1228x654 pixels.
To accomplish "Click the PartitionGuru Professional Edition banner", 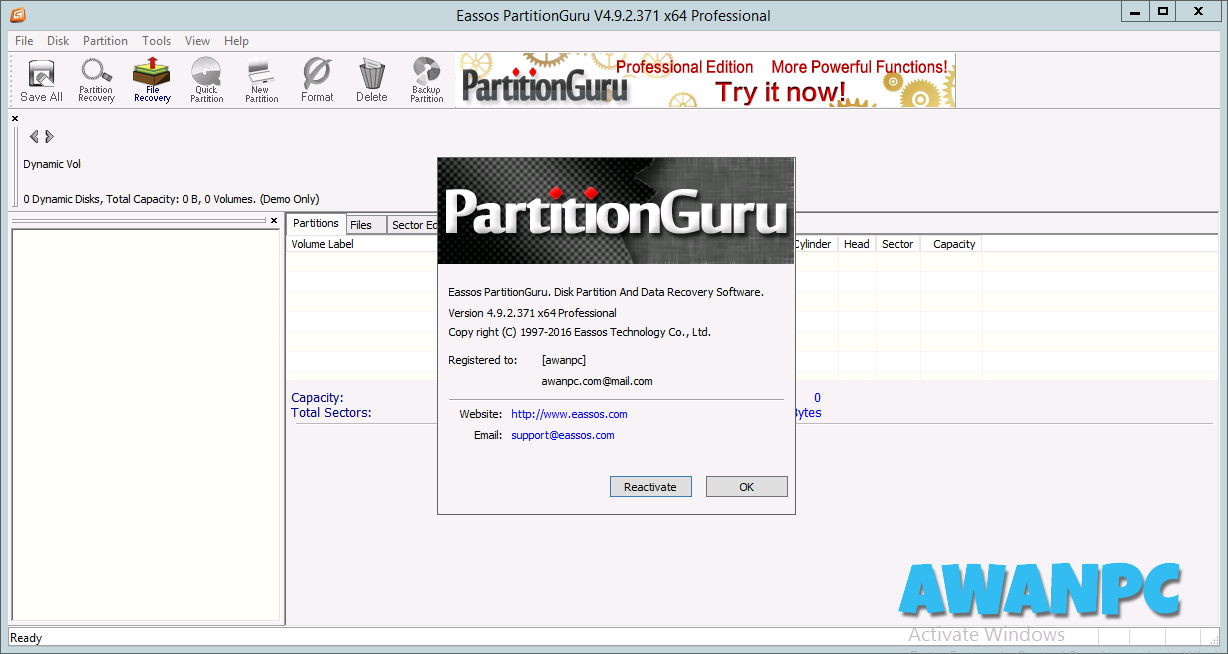I will (707, 80).
